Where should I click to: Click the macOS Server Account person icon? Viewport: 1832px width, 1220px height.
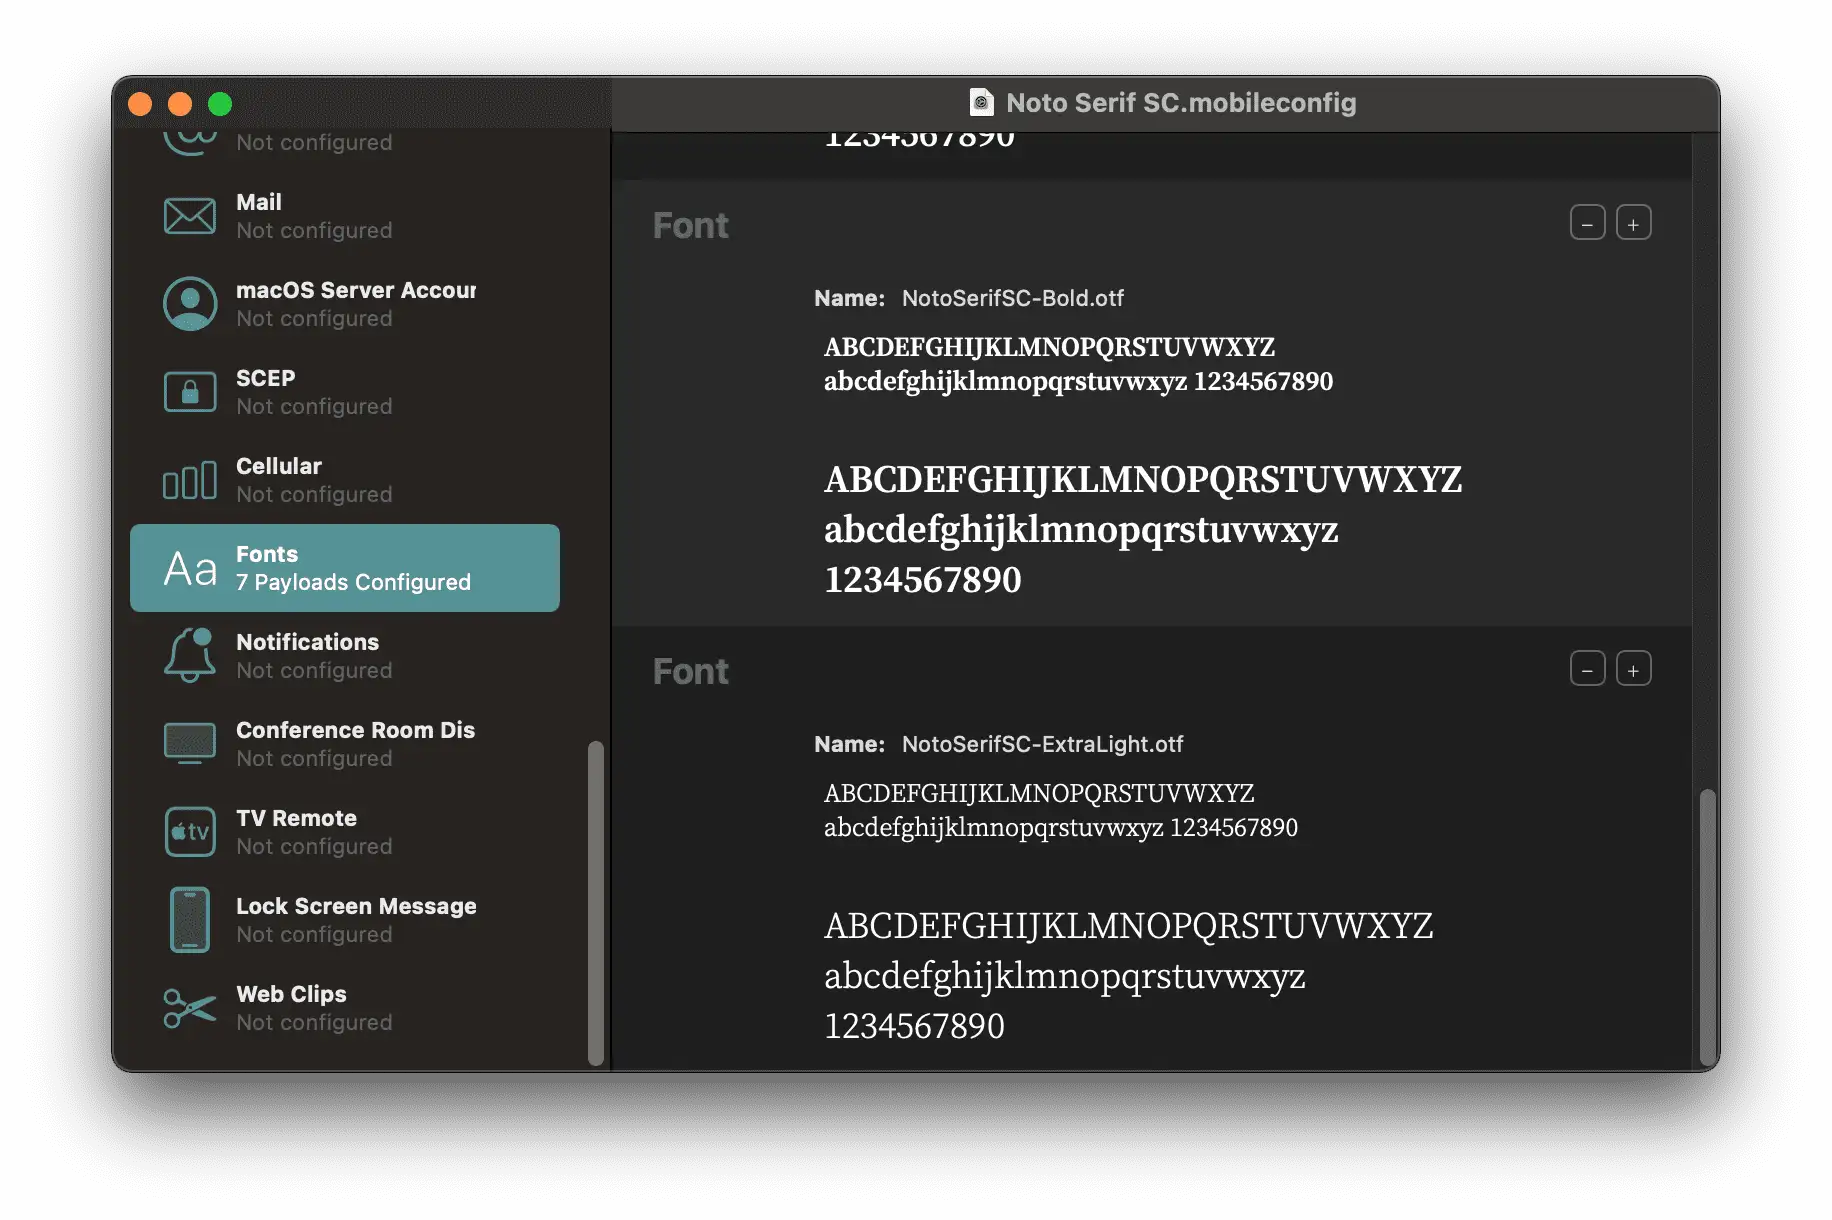tap(189, 304)
